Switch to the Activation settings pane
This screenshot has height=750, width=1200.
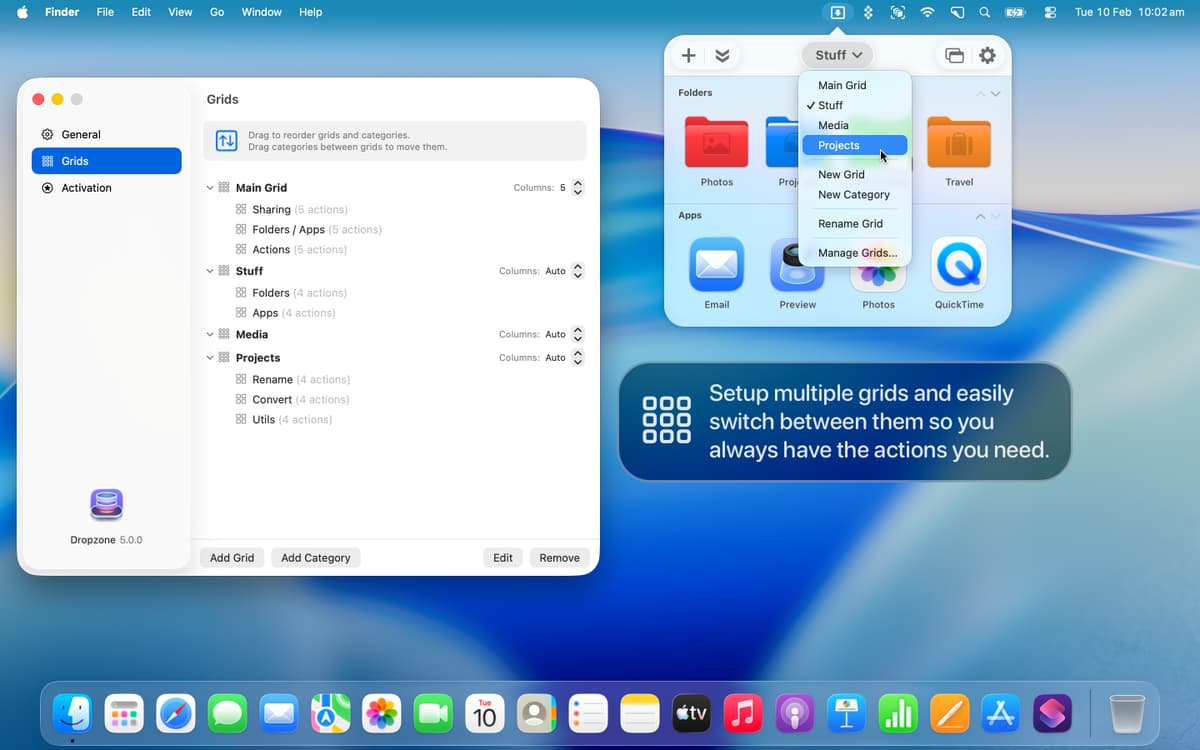point(86,188)
